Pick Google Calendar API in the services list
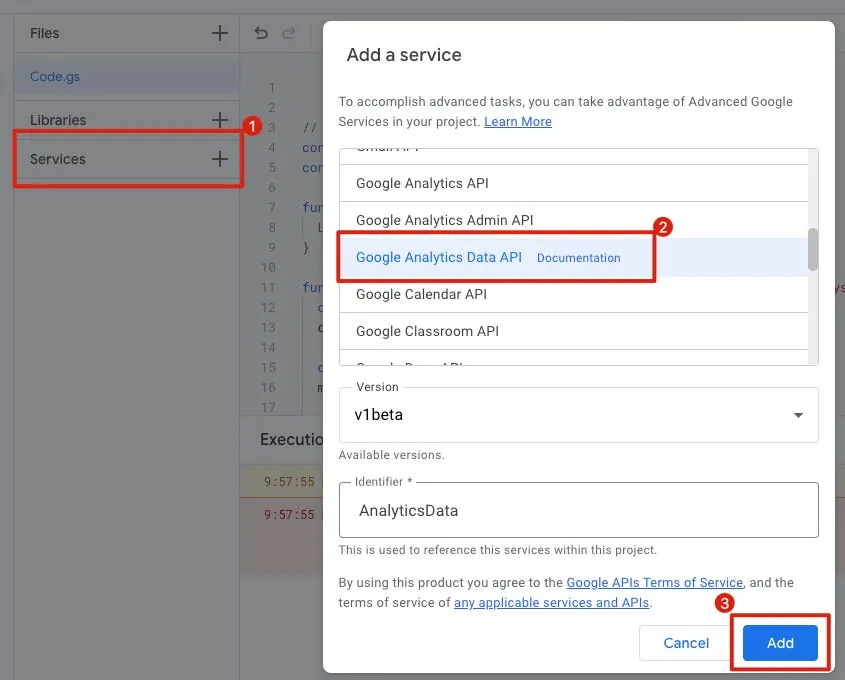845x680 pixels. pyautogui.click(x=421, y=294)
